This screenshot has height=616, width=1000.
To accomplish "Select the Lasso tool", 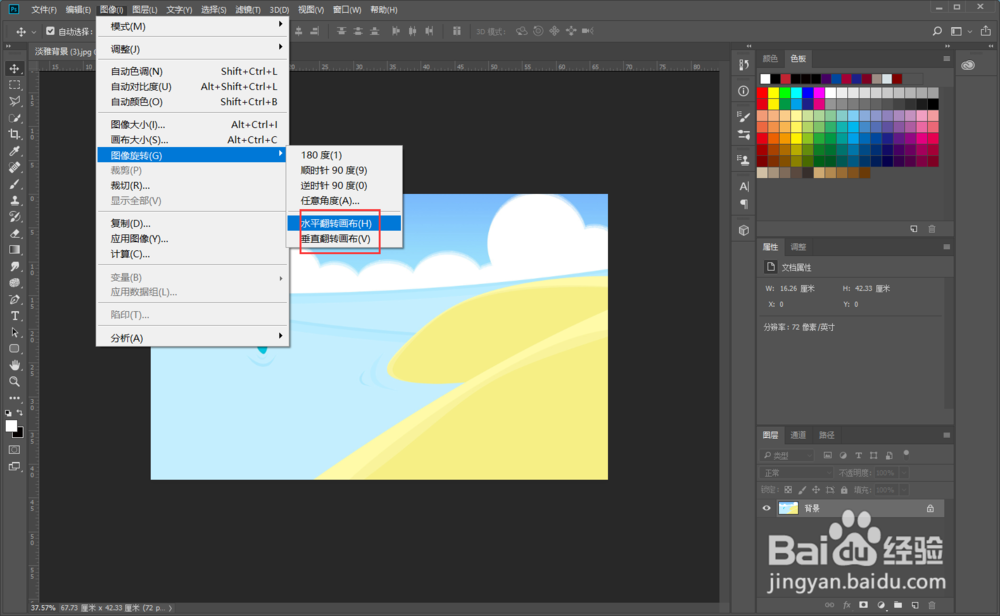I will tap(14, 101).
